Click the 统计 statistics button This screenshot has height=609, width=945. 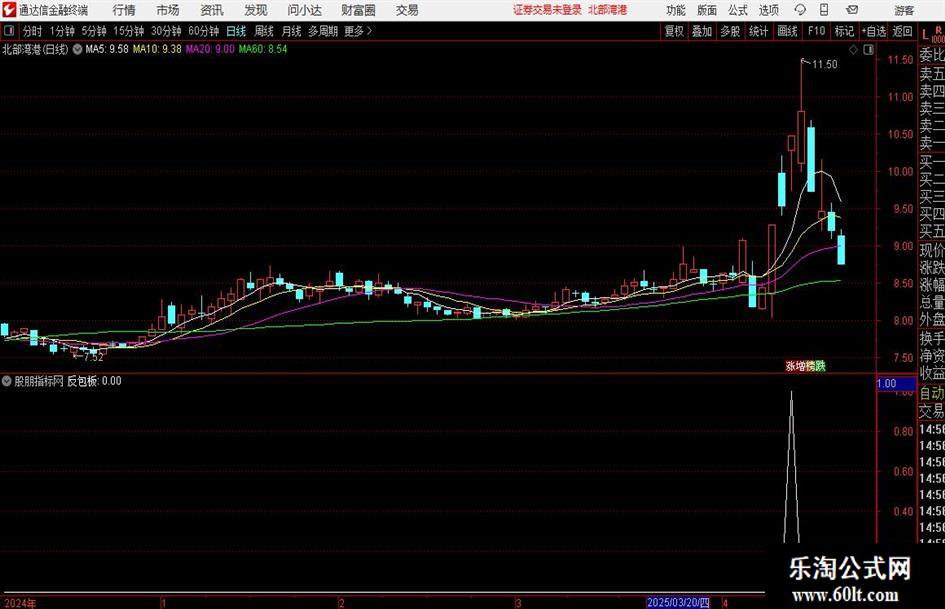point(759,31)
